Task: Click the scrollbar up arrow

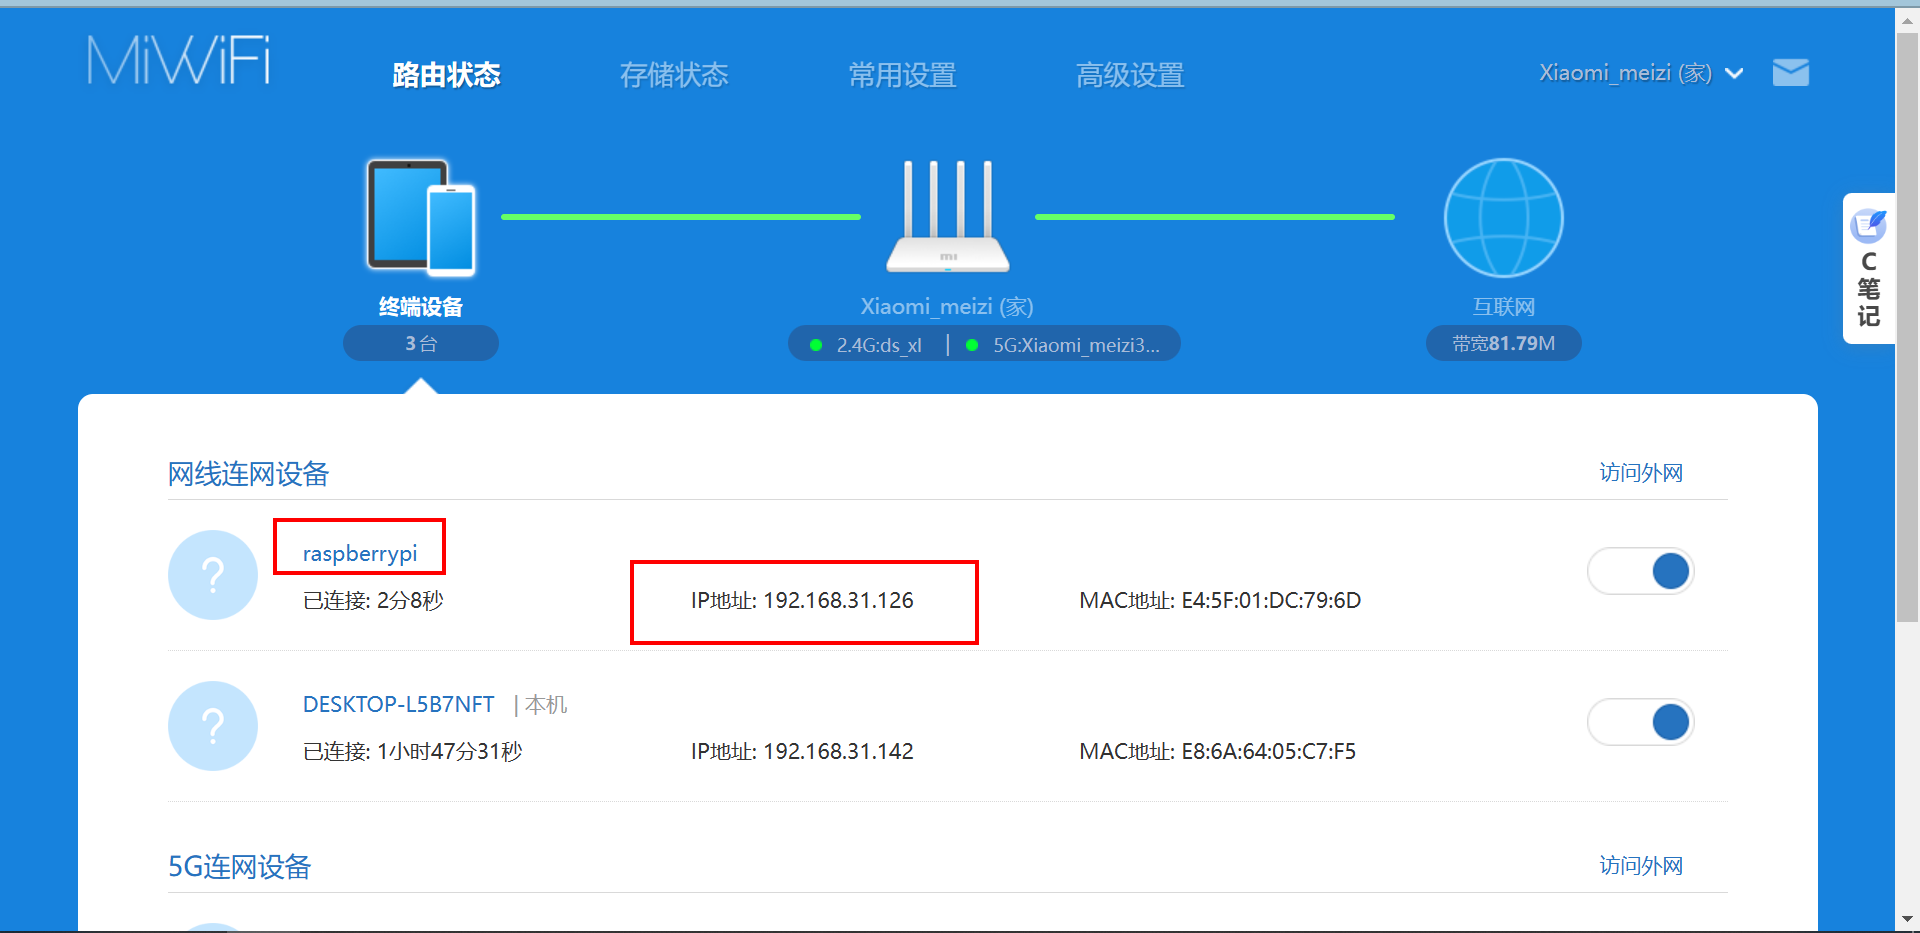Action: coord(1907,20)
